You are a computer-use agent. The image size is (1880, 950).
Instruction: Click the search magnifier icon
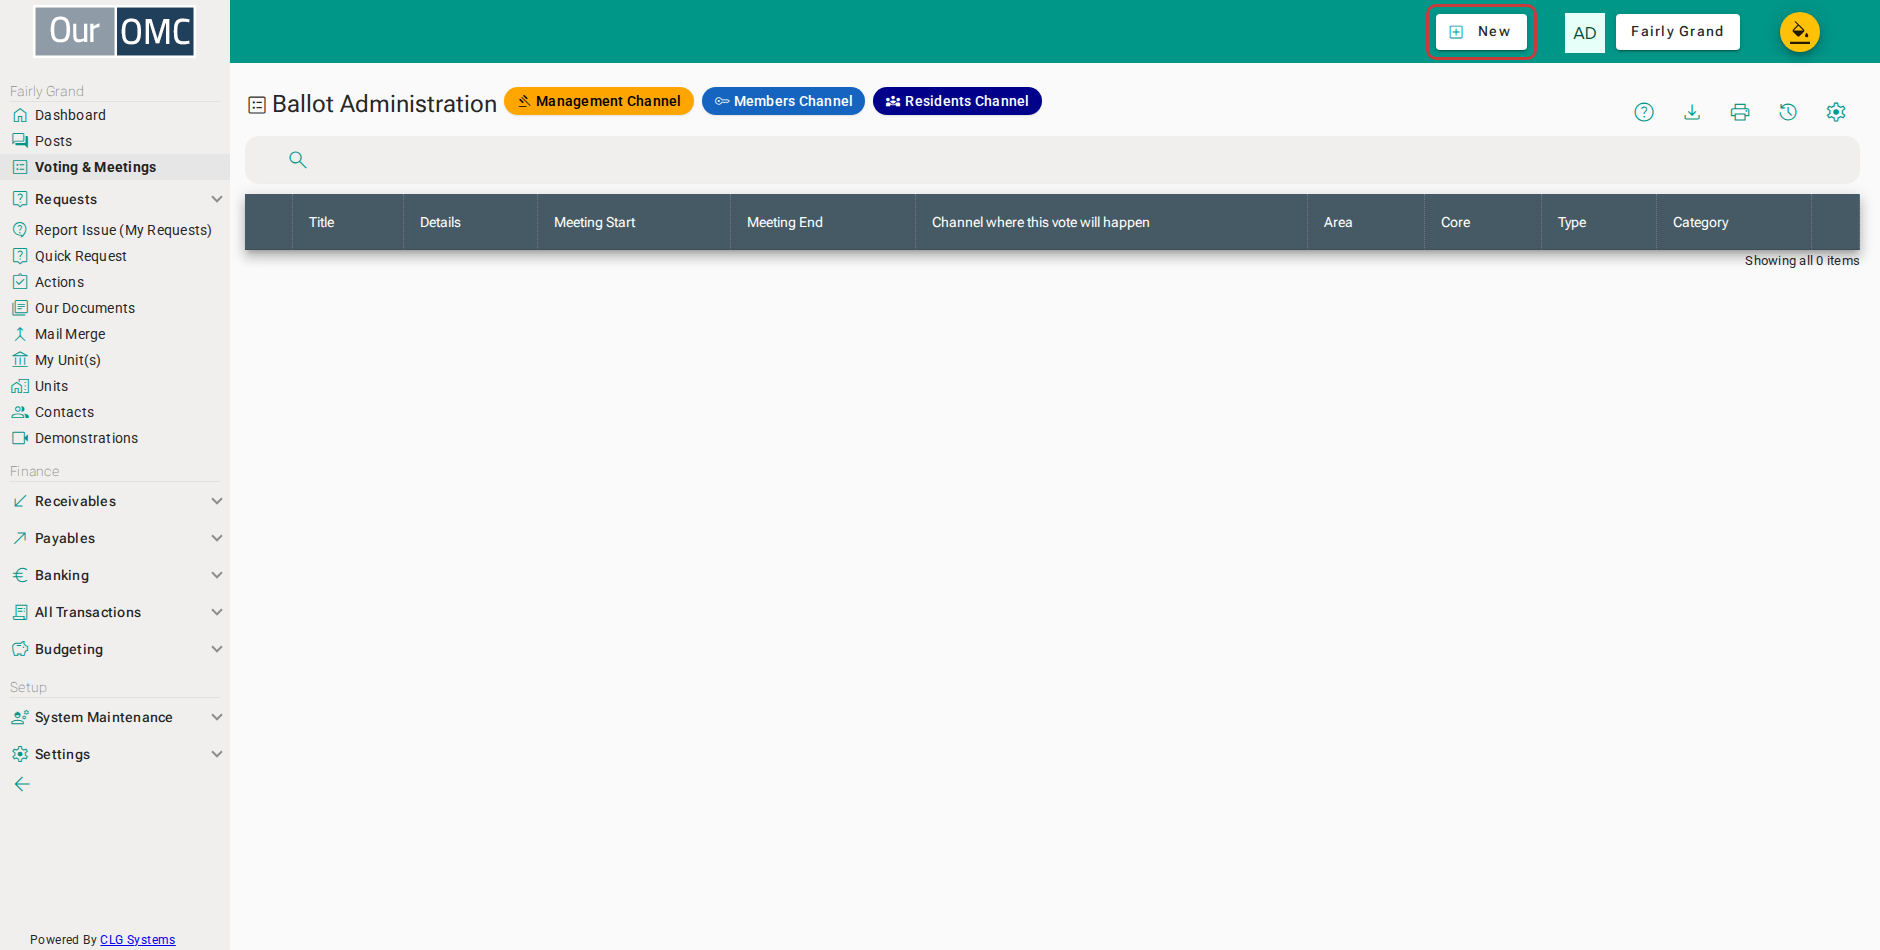(x=298, y=159)
